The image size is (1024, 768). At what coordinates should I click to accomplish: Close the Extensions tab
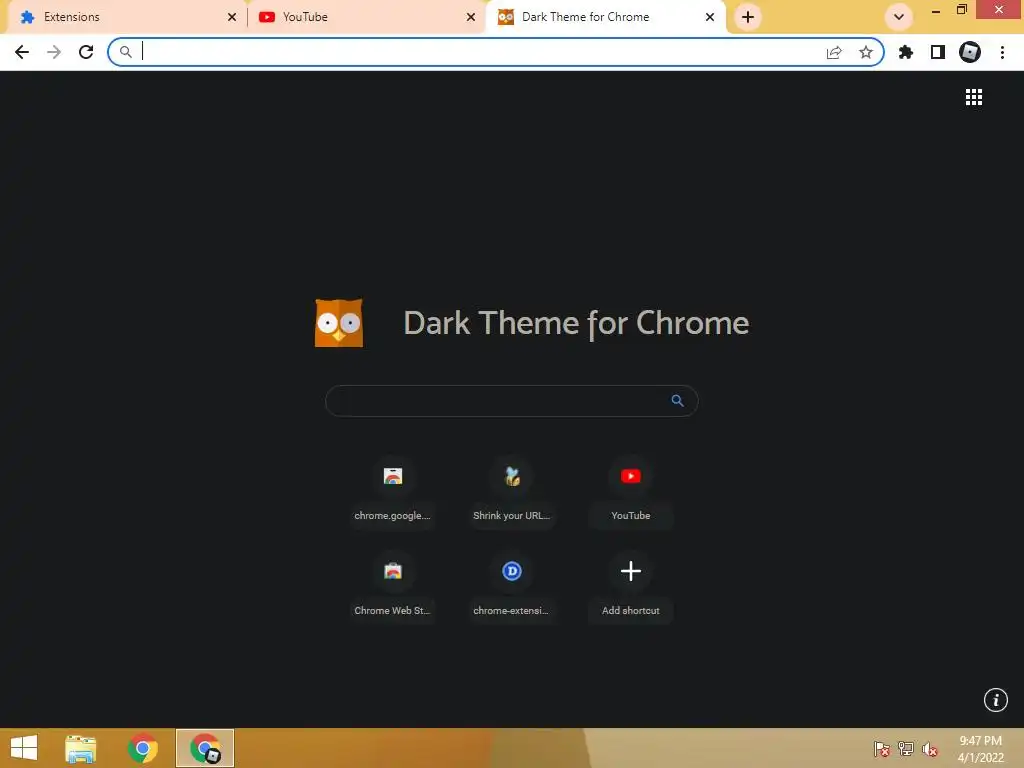pos(232,17)
